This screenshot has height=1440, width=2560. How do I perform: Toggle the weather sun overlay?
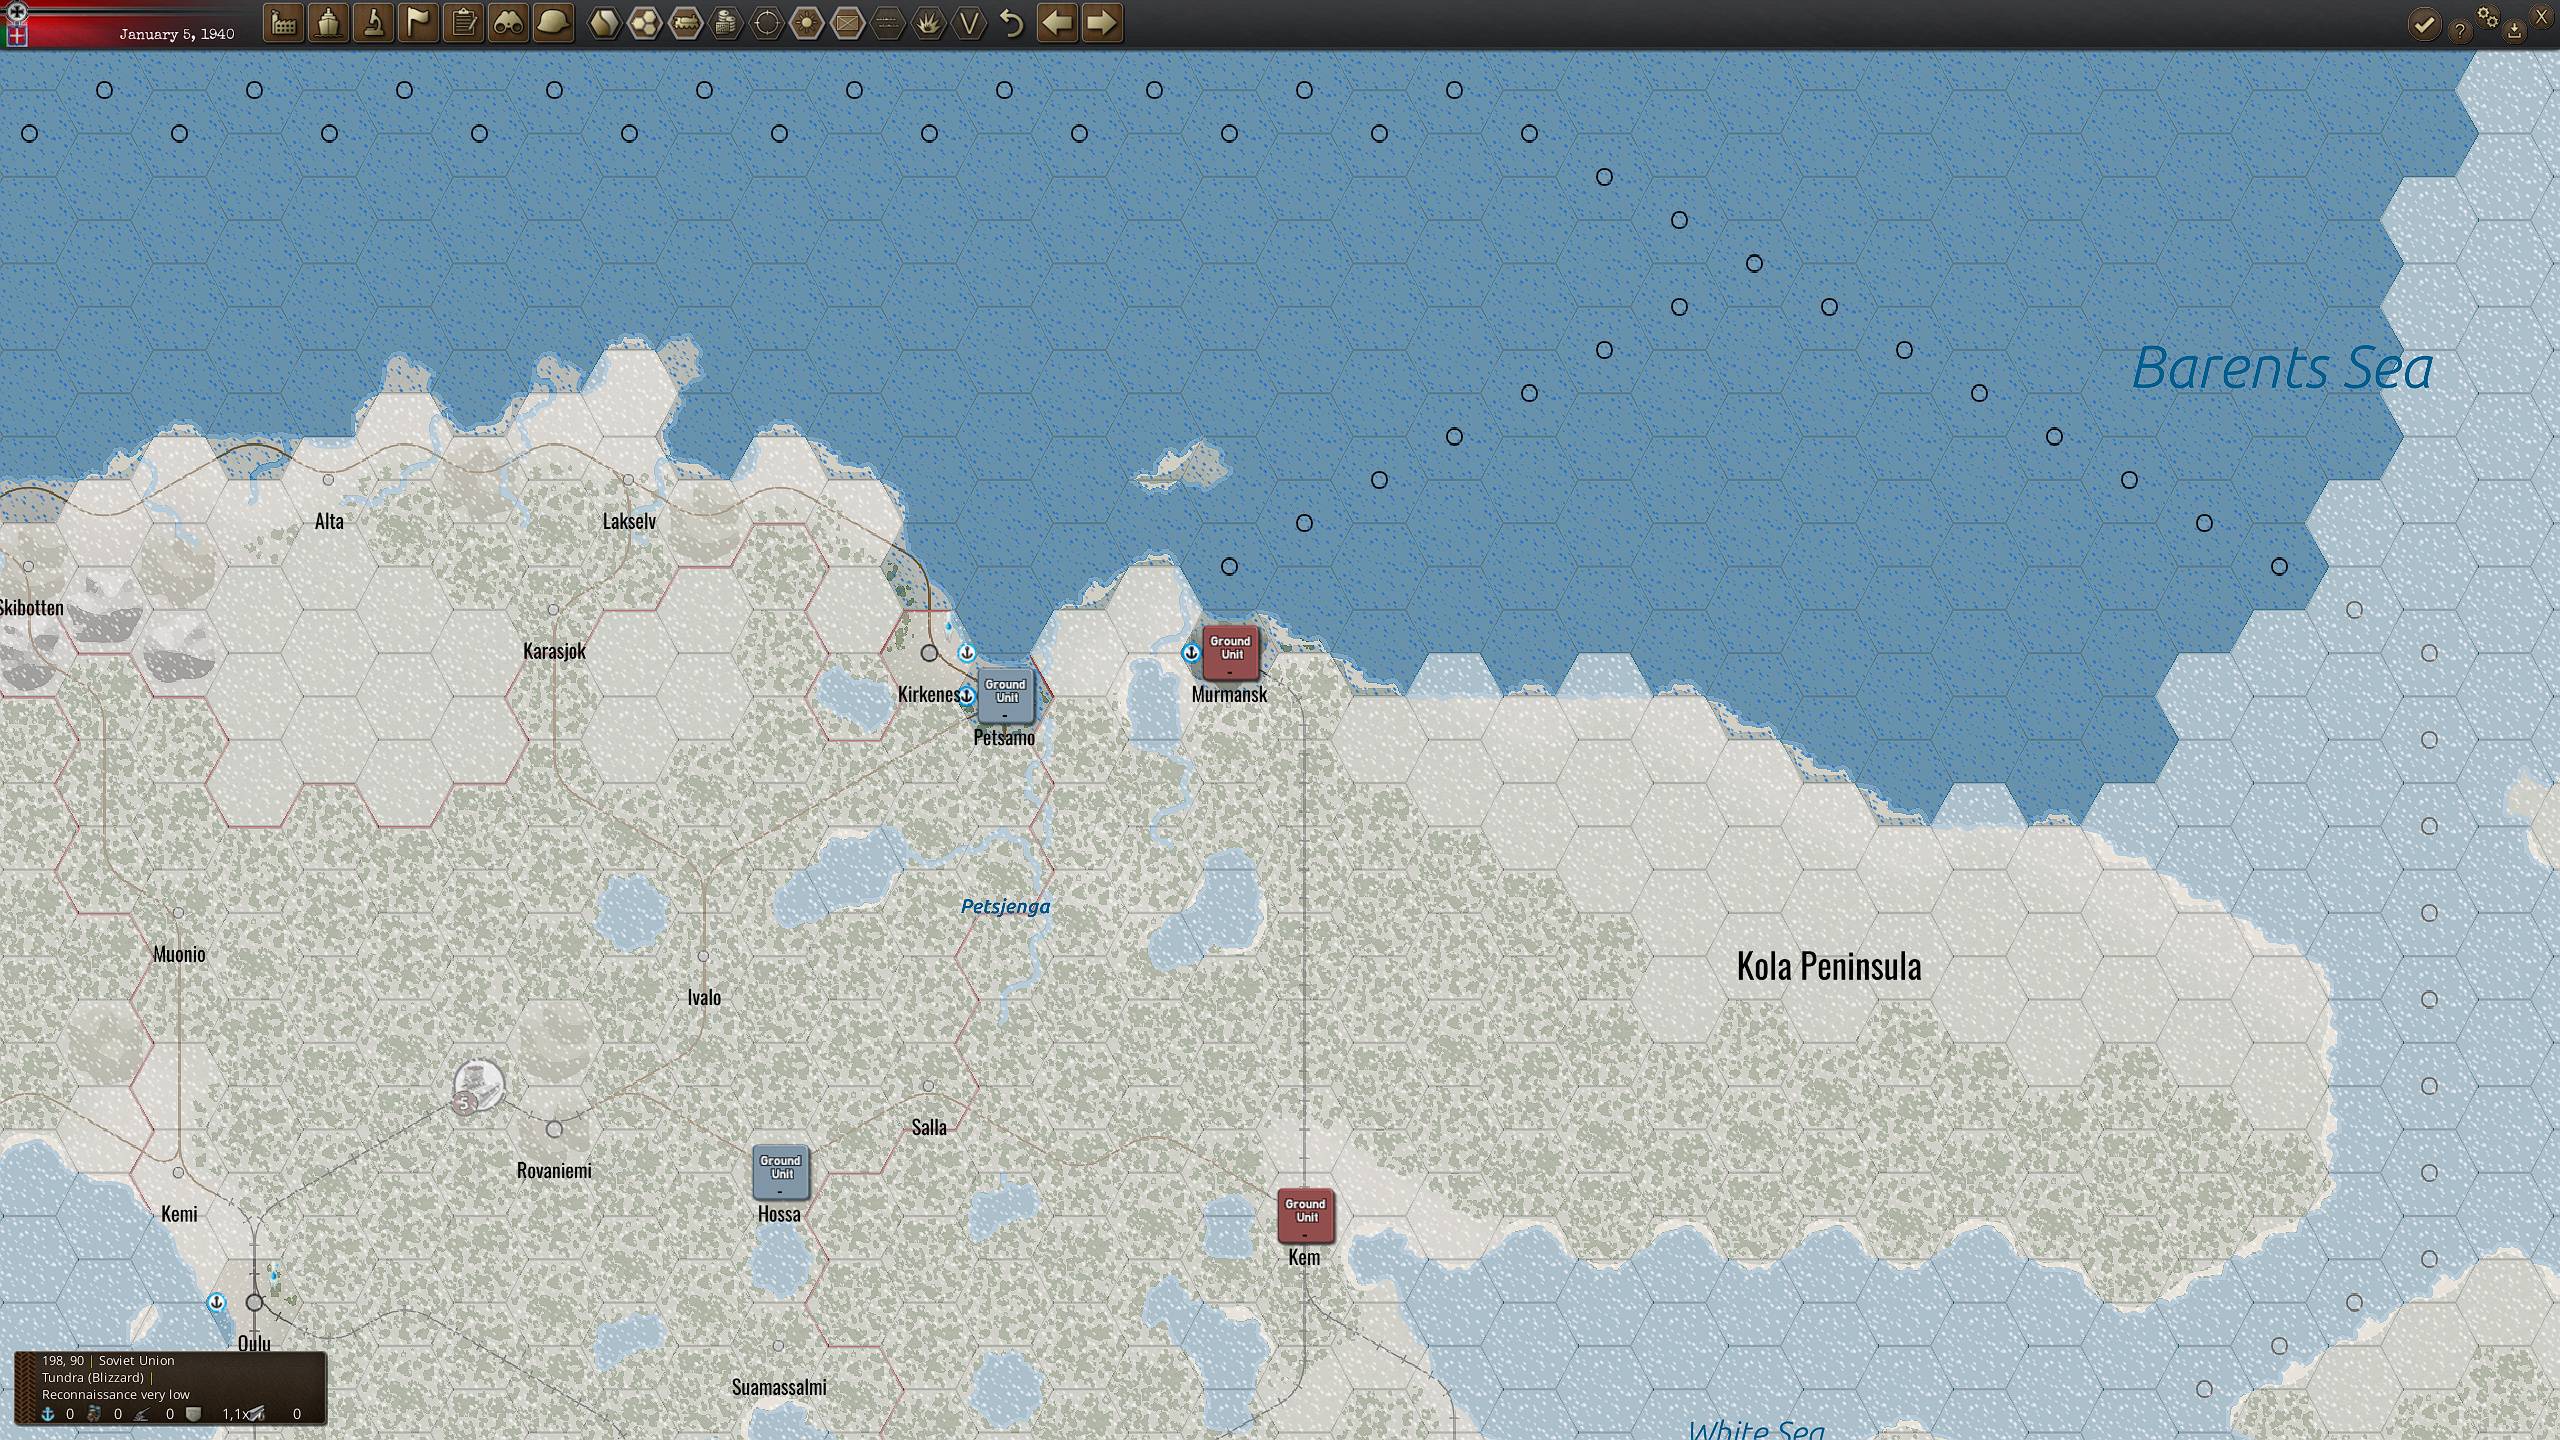coord(807,23)
